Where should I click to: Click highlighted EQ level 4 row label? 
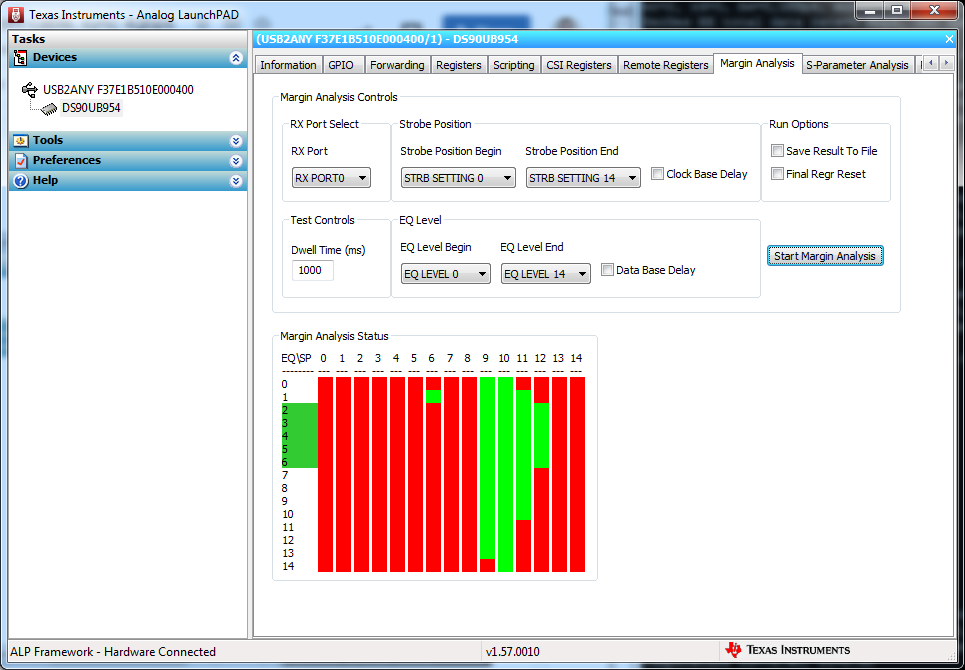(285, 436)
